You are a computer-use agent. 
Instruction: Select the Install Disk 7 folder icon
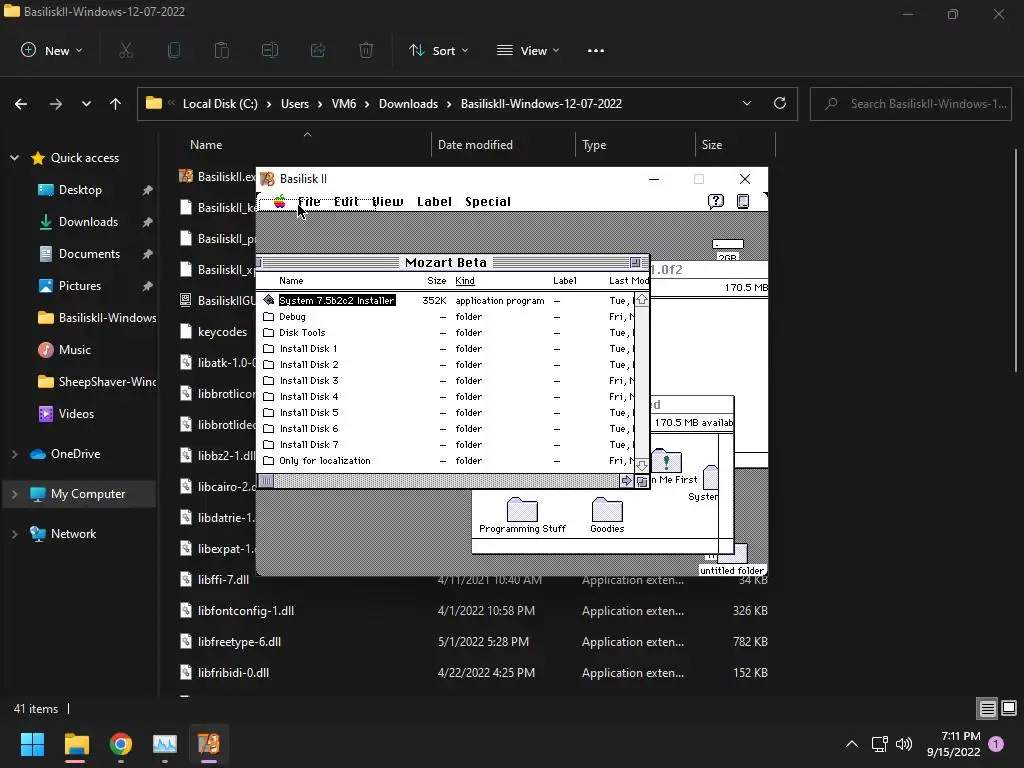pos(268,445)
